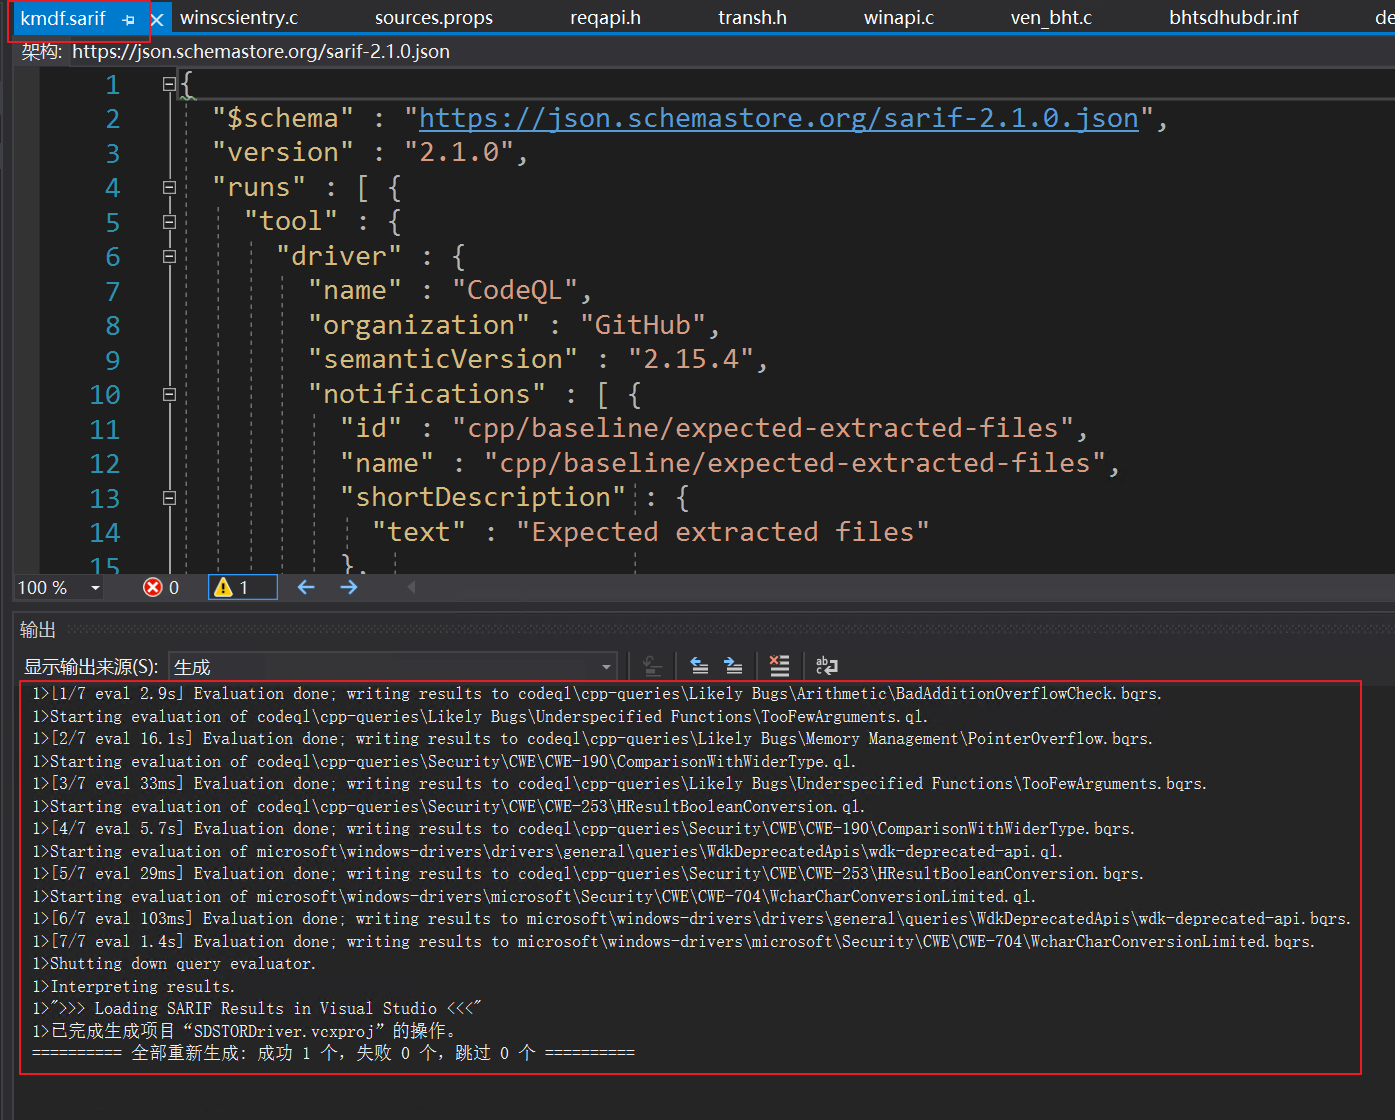The width and height of the screenshot is (1395, 1120).
Task: Click "Expected extracted files" text on line 14
Action: pos(722,533)
